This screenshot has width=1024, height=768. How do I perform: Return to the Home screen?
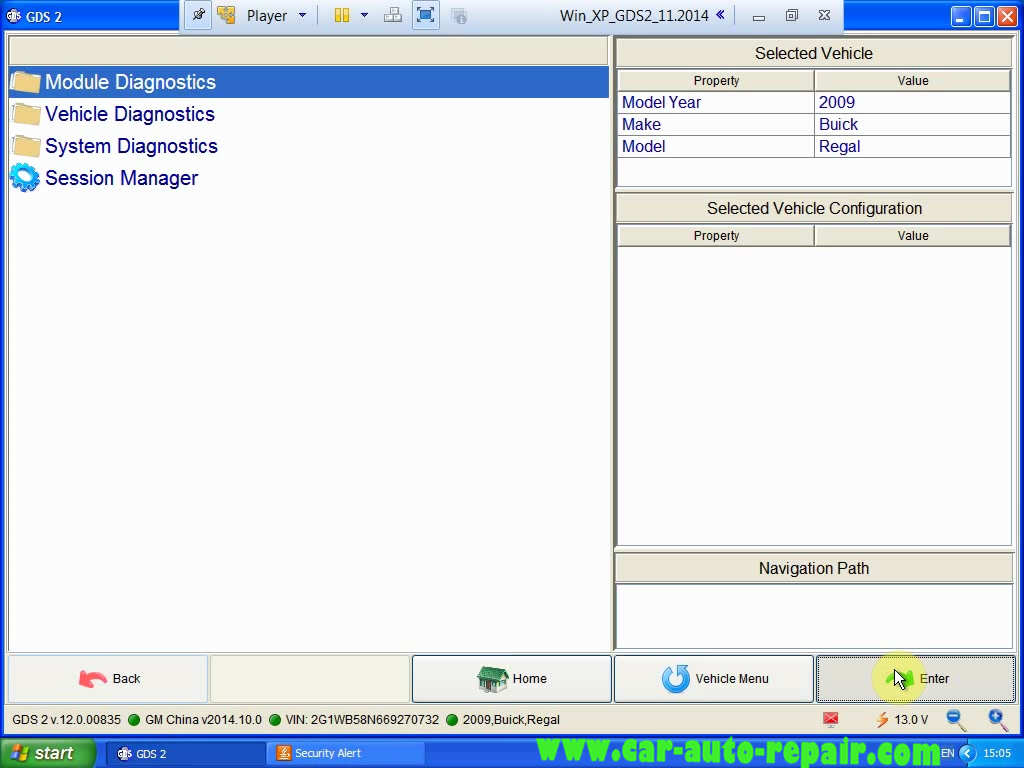click(x=511, y=679)
